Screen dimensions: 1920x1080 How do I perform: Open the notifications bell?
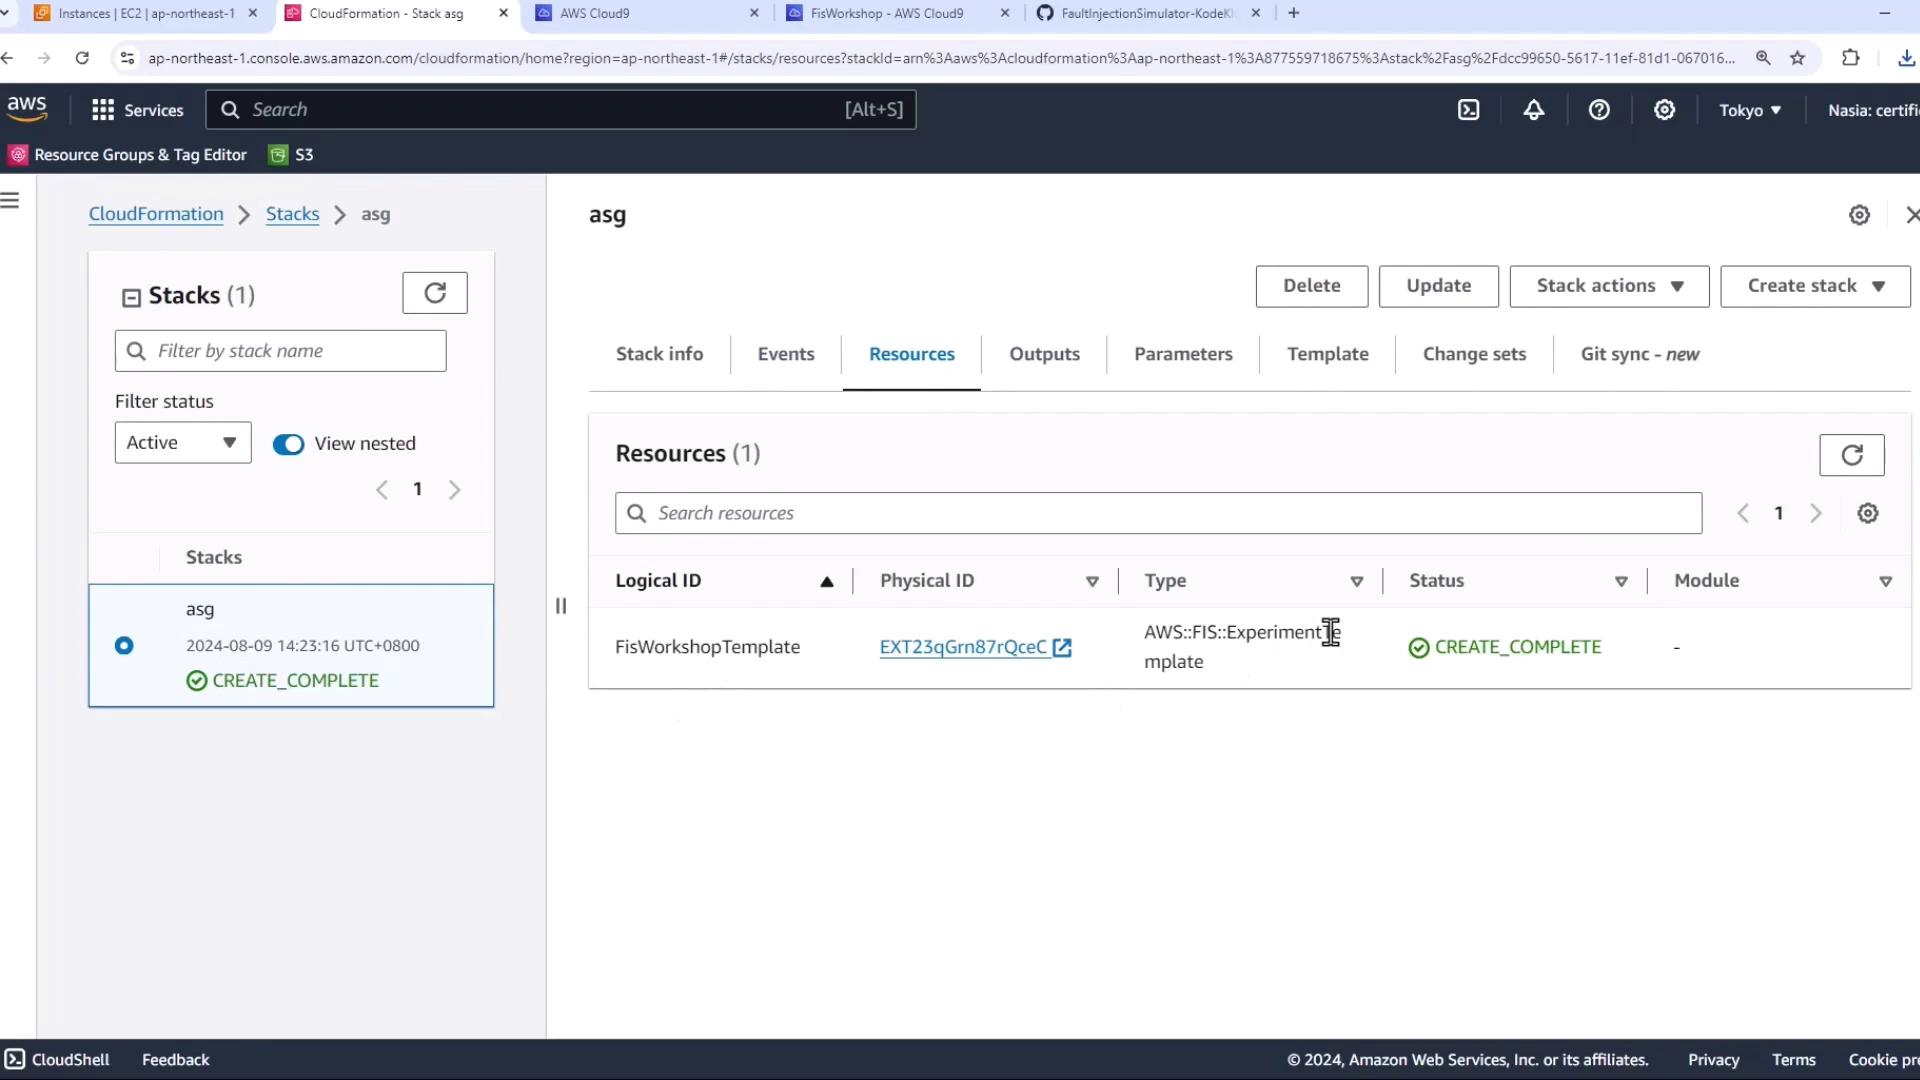point(1533,110)
